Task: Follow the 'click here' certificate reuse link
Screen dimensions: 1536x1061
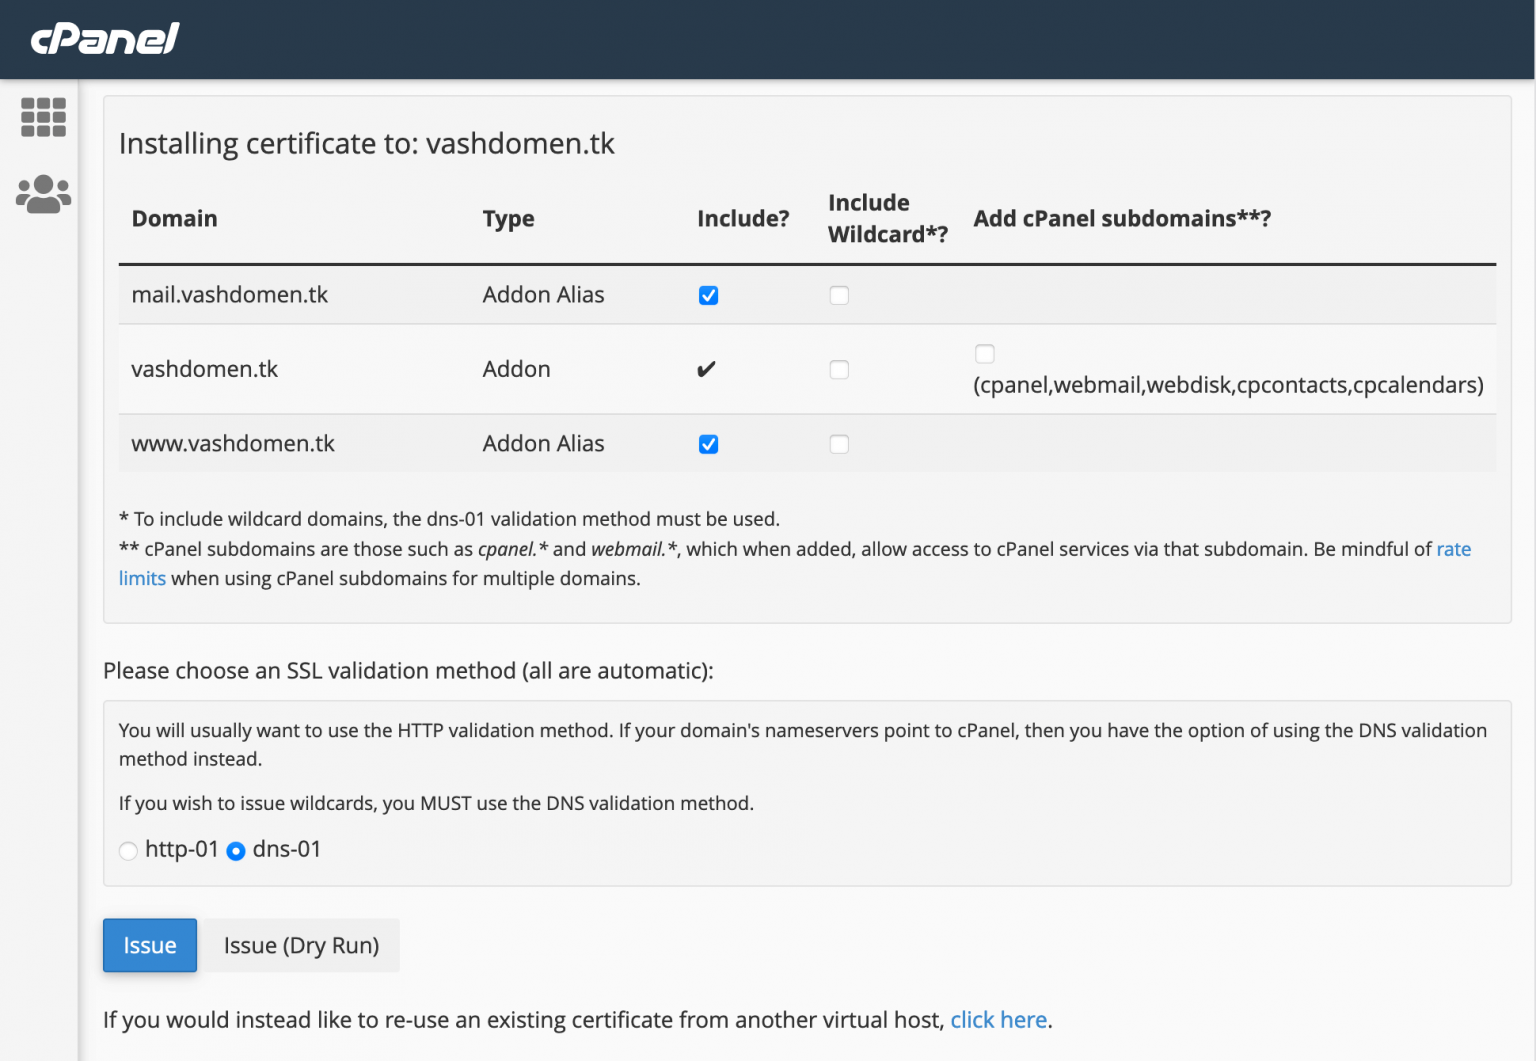Action: [x=998, y=1020]
